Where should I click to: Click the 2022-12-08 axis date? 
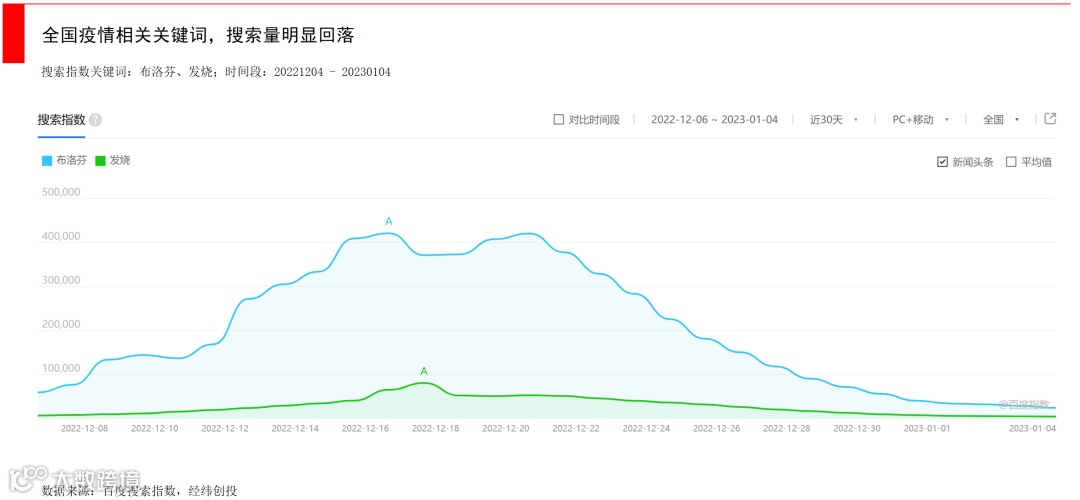point(85,428)
